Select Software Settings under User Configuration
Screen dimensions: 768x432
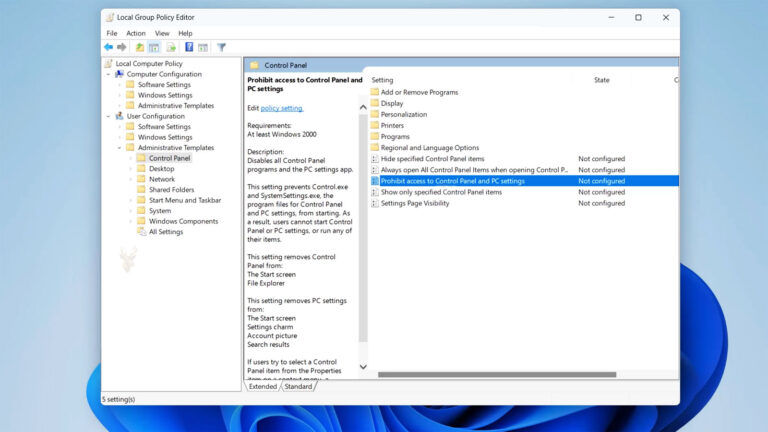(164, 127)
